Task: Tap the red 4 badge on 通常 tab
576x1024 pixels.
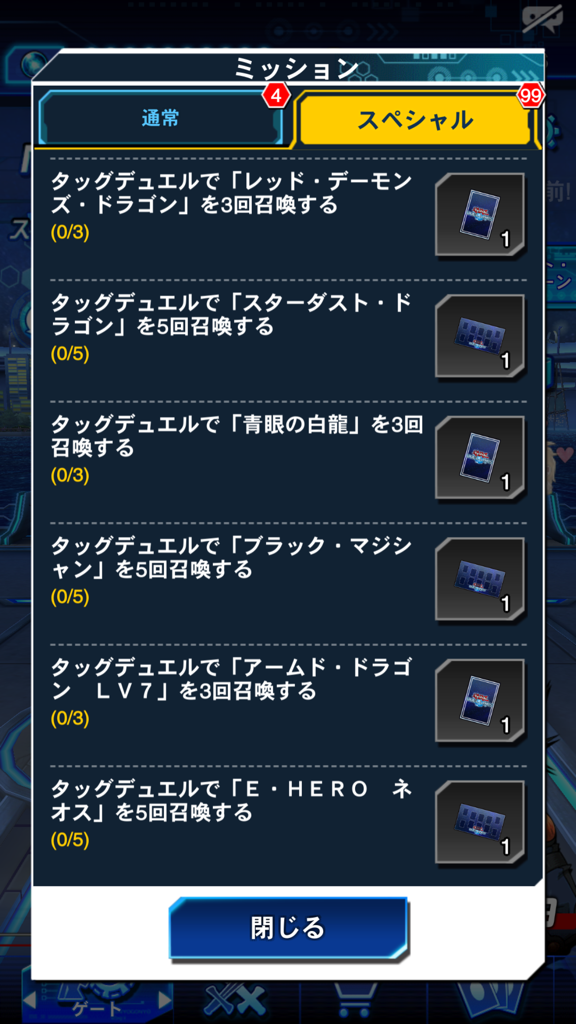Action: 276,97
